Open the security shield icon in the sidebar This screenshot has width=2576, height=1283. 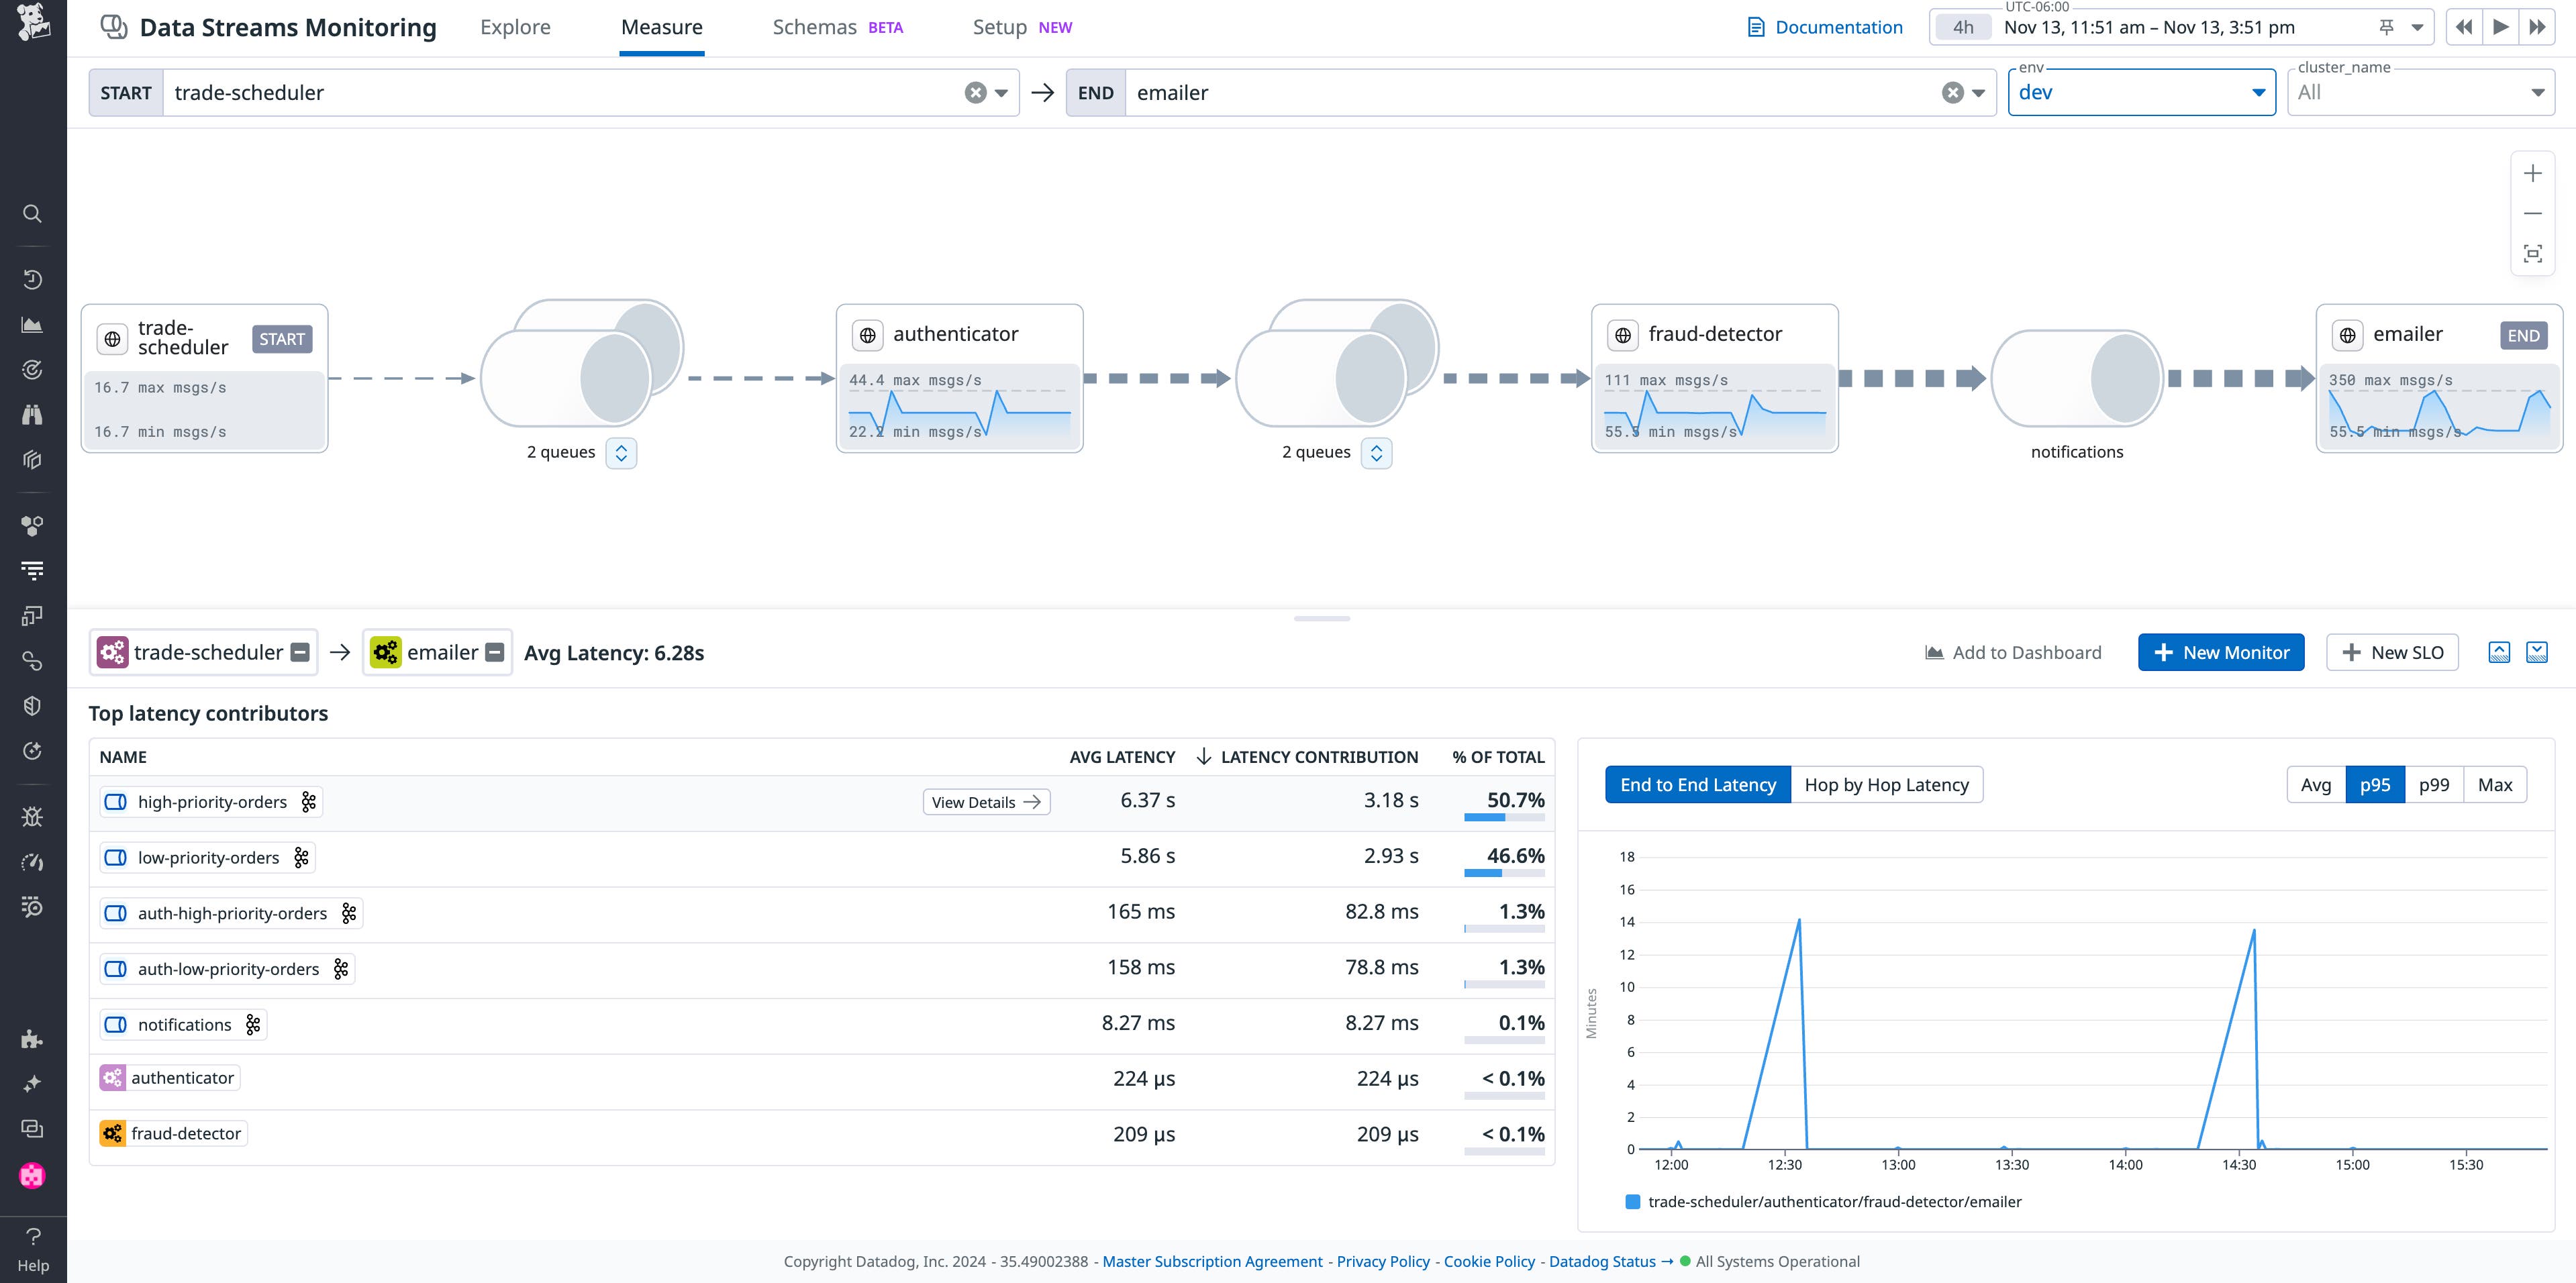[32, 705]
